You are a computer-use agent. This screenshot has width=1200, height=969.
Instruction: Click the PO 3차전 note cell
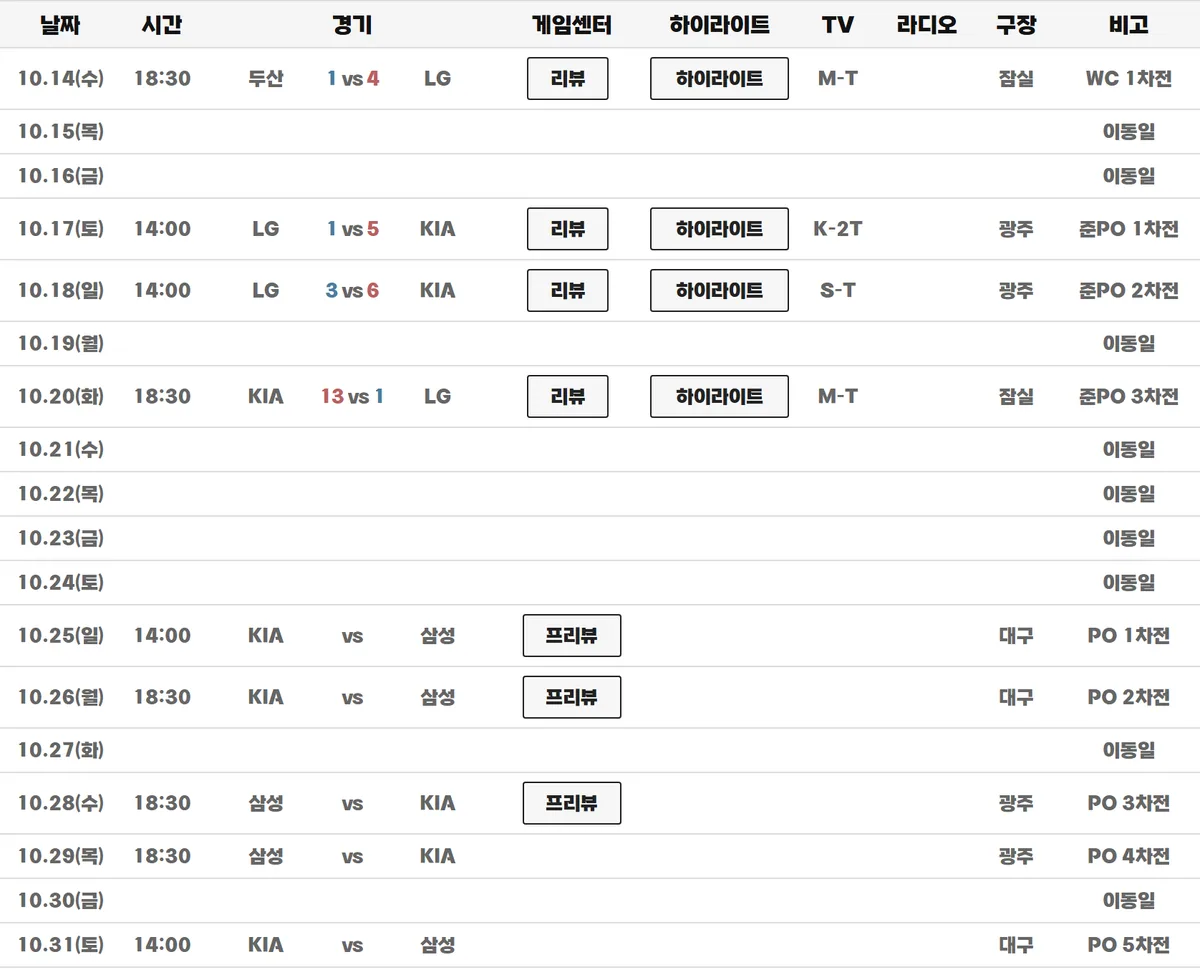pos(1129,804)
